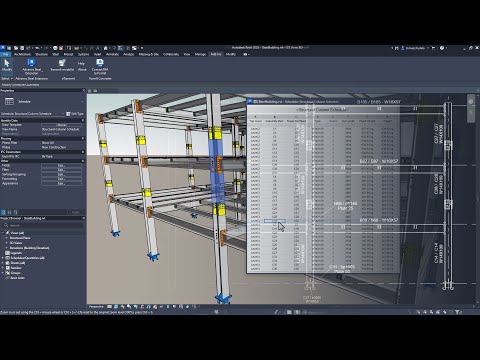This screenshot has width=480, height=360.
Task: Switch to the Manage ribbon tab
Action: (200, 54)
